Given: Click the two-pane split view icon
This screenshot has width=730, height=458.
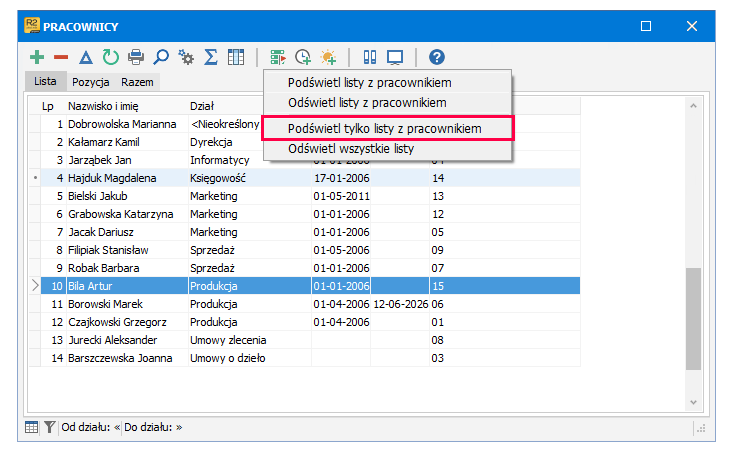Looking at the screenshot, I should click(x=370, y=57).
